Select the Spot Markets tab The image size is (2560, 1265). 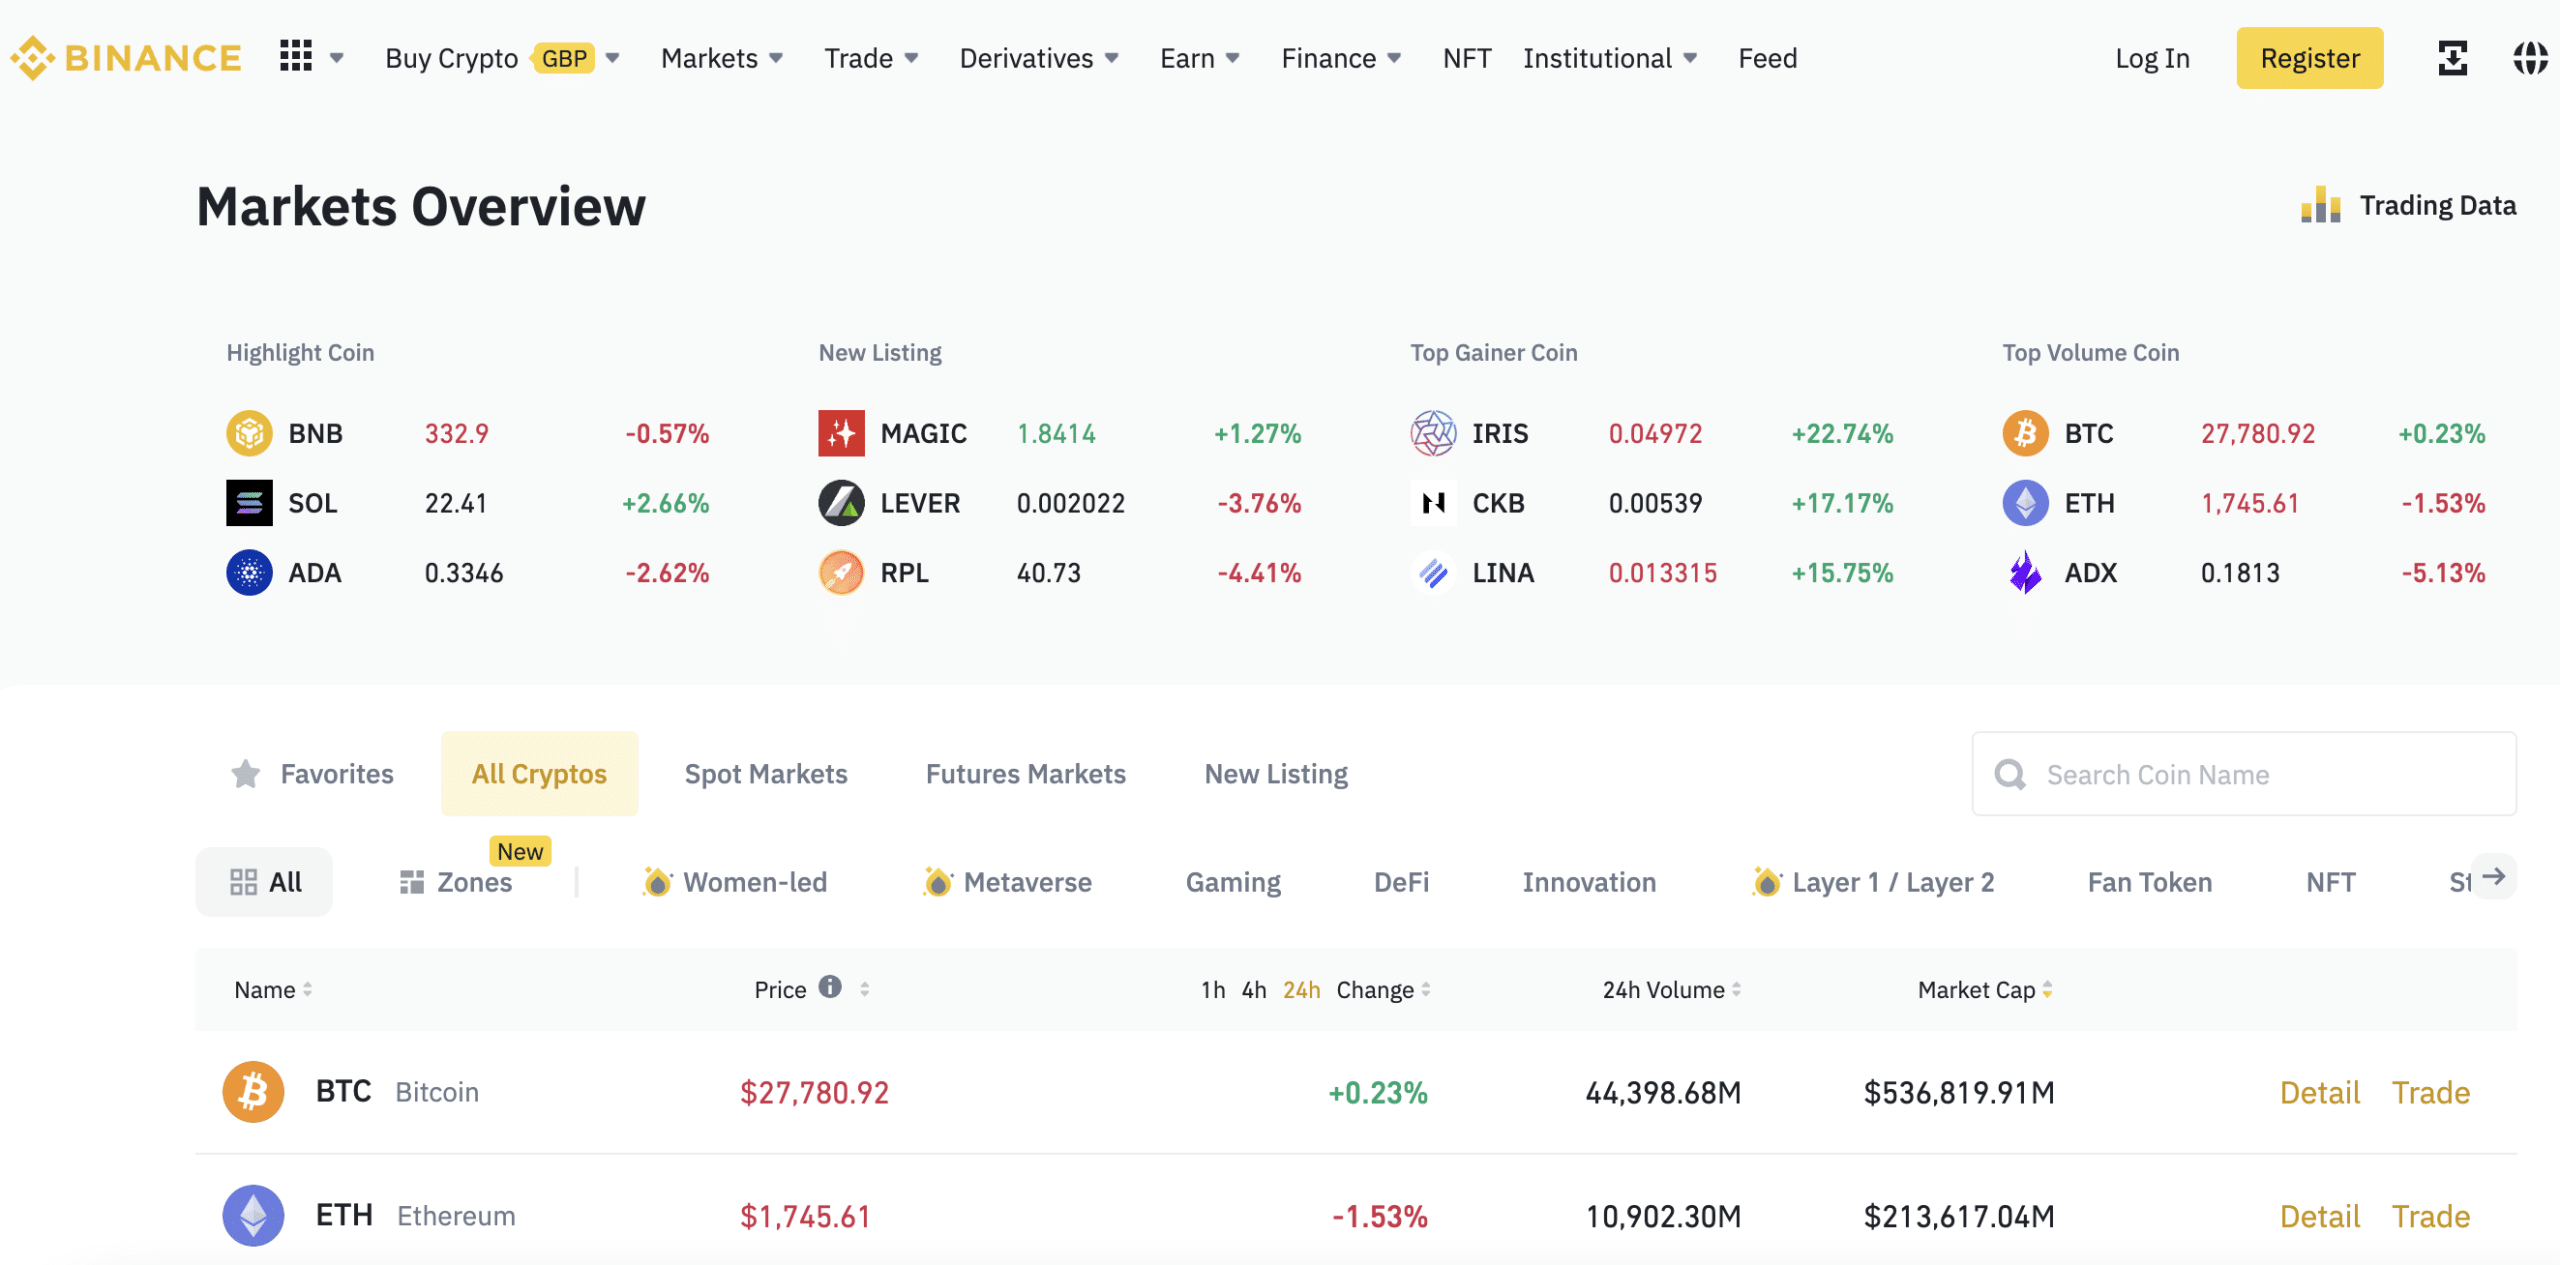pos(766,772)
